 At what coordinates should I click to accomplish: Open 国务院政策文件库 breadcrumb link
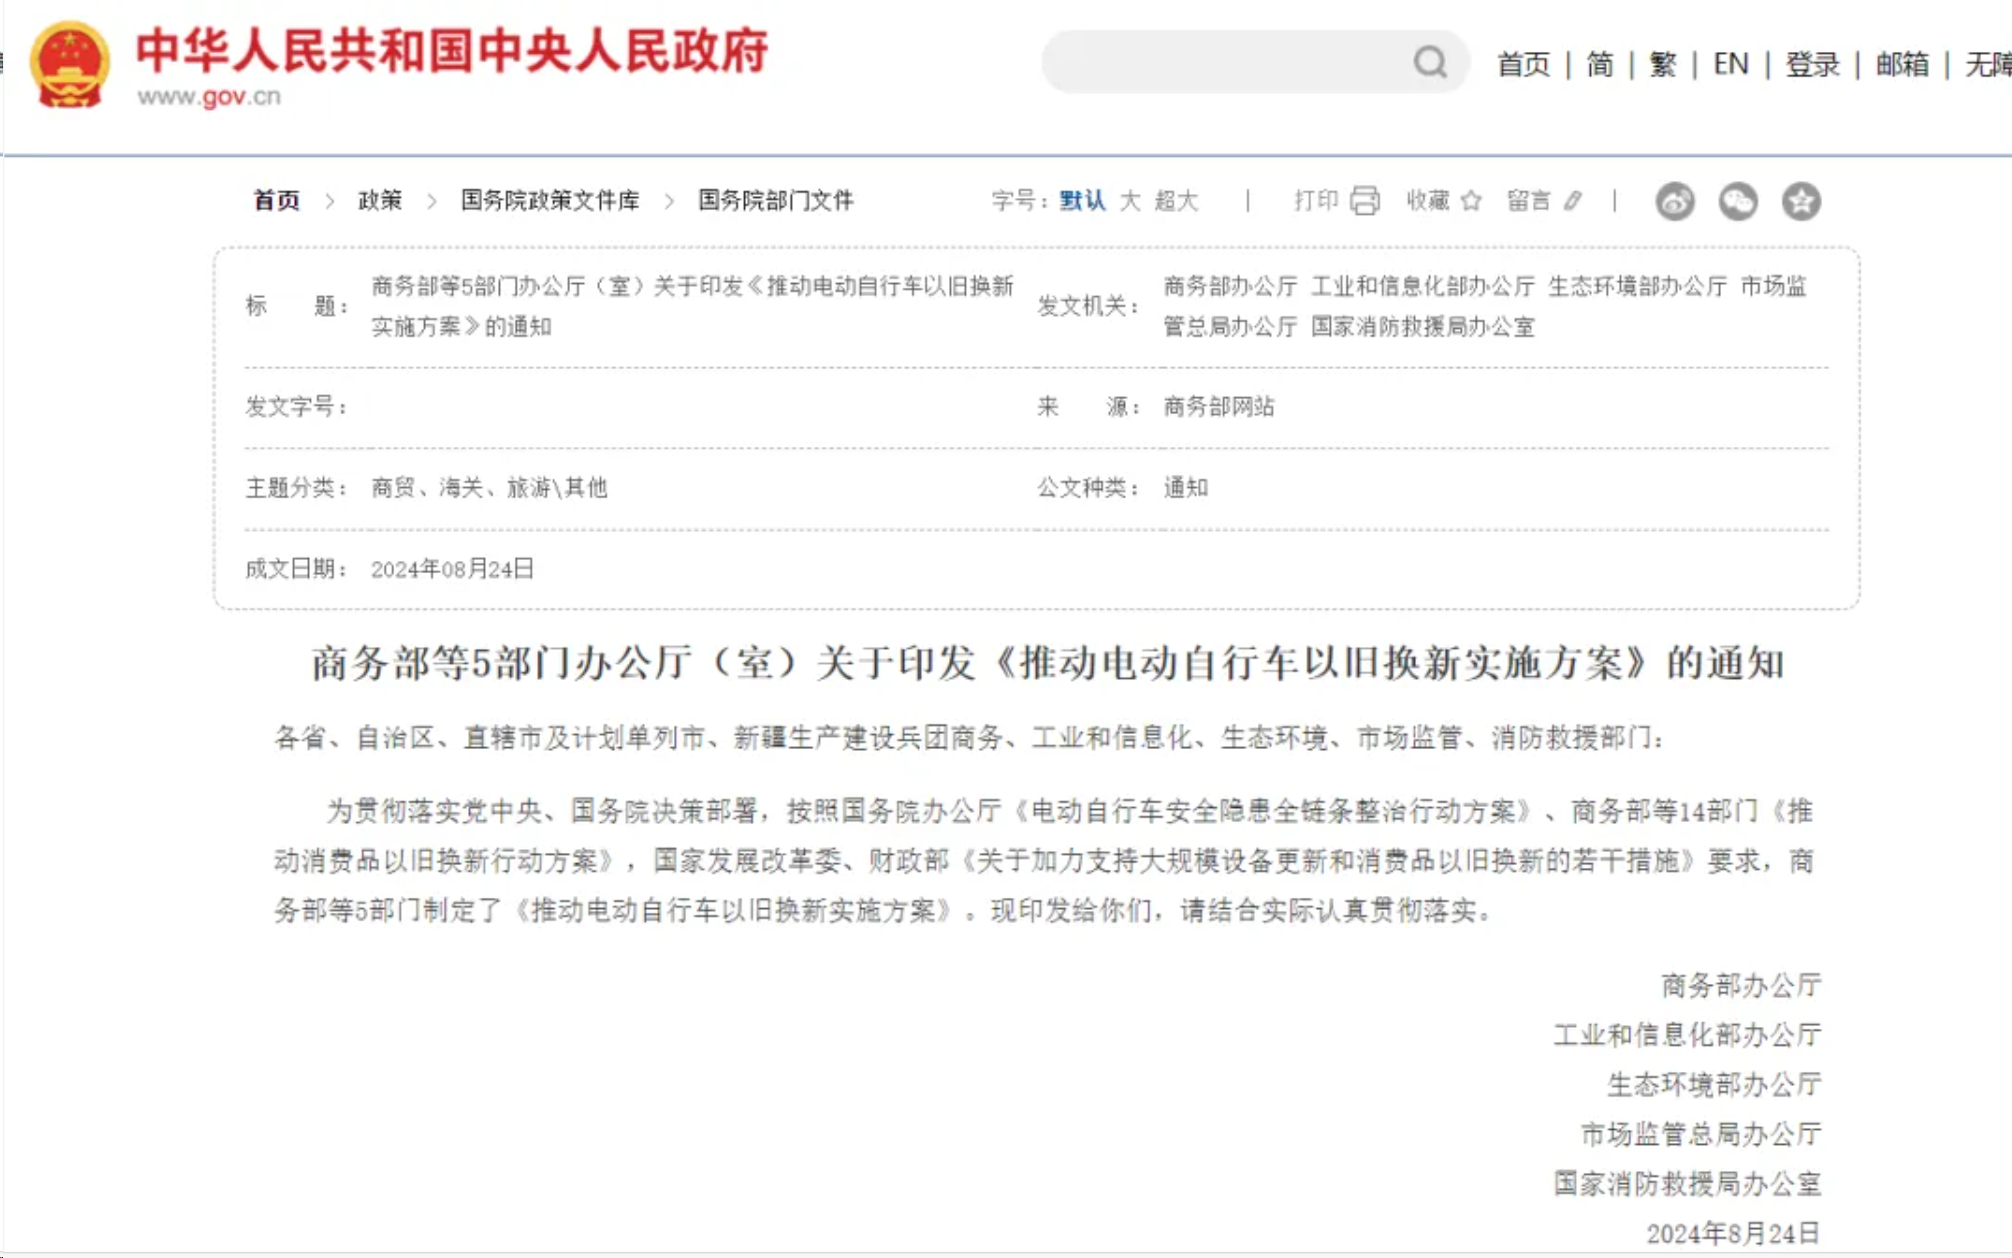tap(550, 200)
